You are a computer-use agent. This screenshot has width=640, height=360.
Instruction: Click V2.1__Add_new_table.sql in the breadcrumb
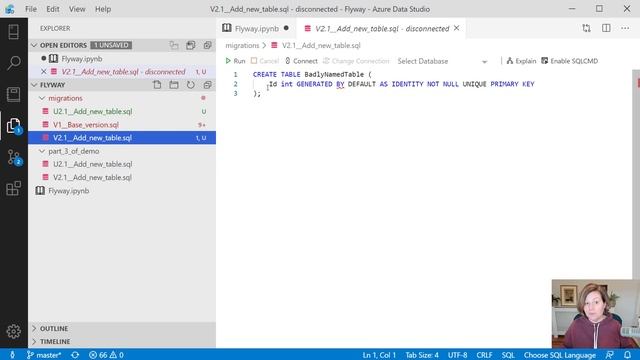(321, 45)
